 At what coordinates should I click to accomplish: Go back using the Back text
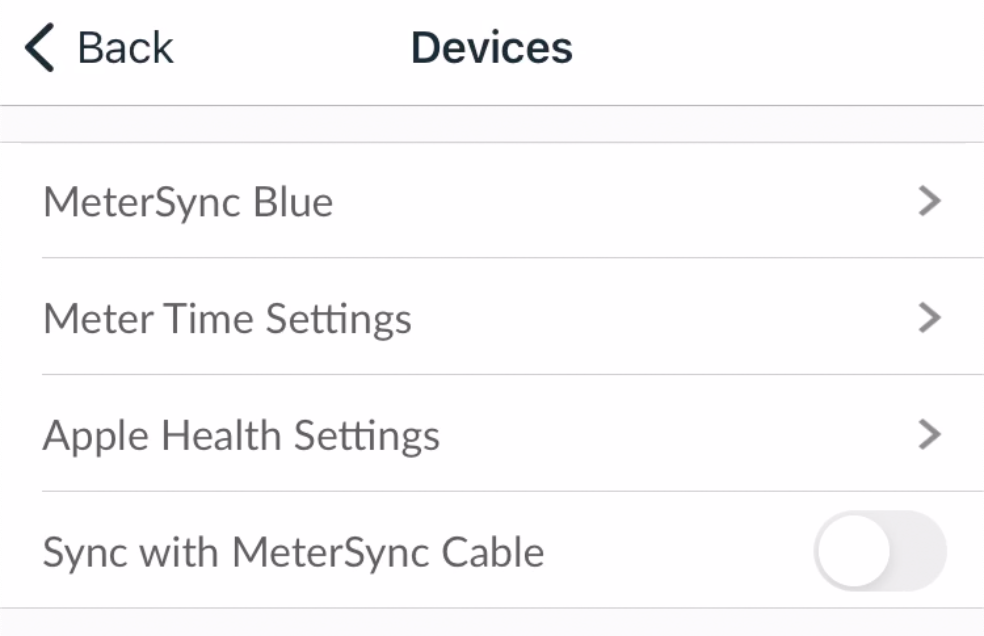pos(125,49)
